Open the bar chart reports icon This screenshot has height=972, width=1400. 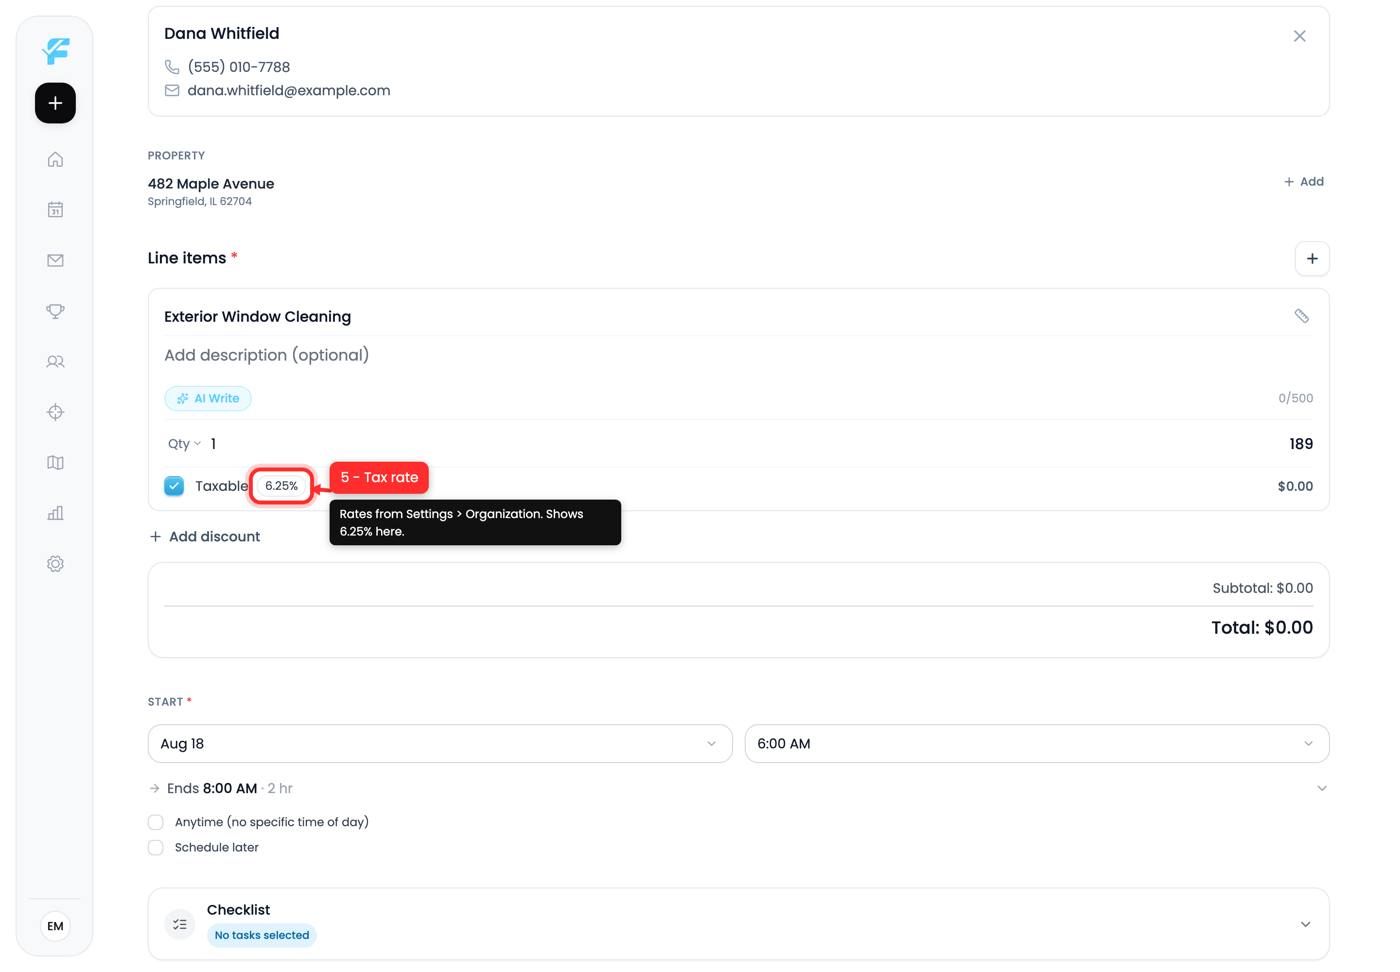click(55, 513)
